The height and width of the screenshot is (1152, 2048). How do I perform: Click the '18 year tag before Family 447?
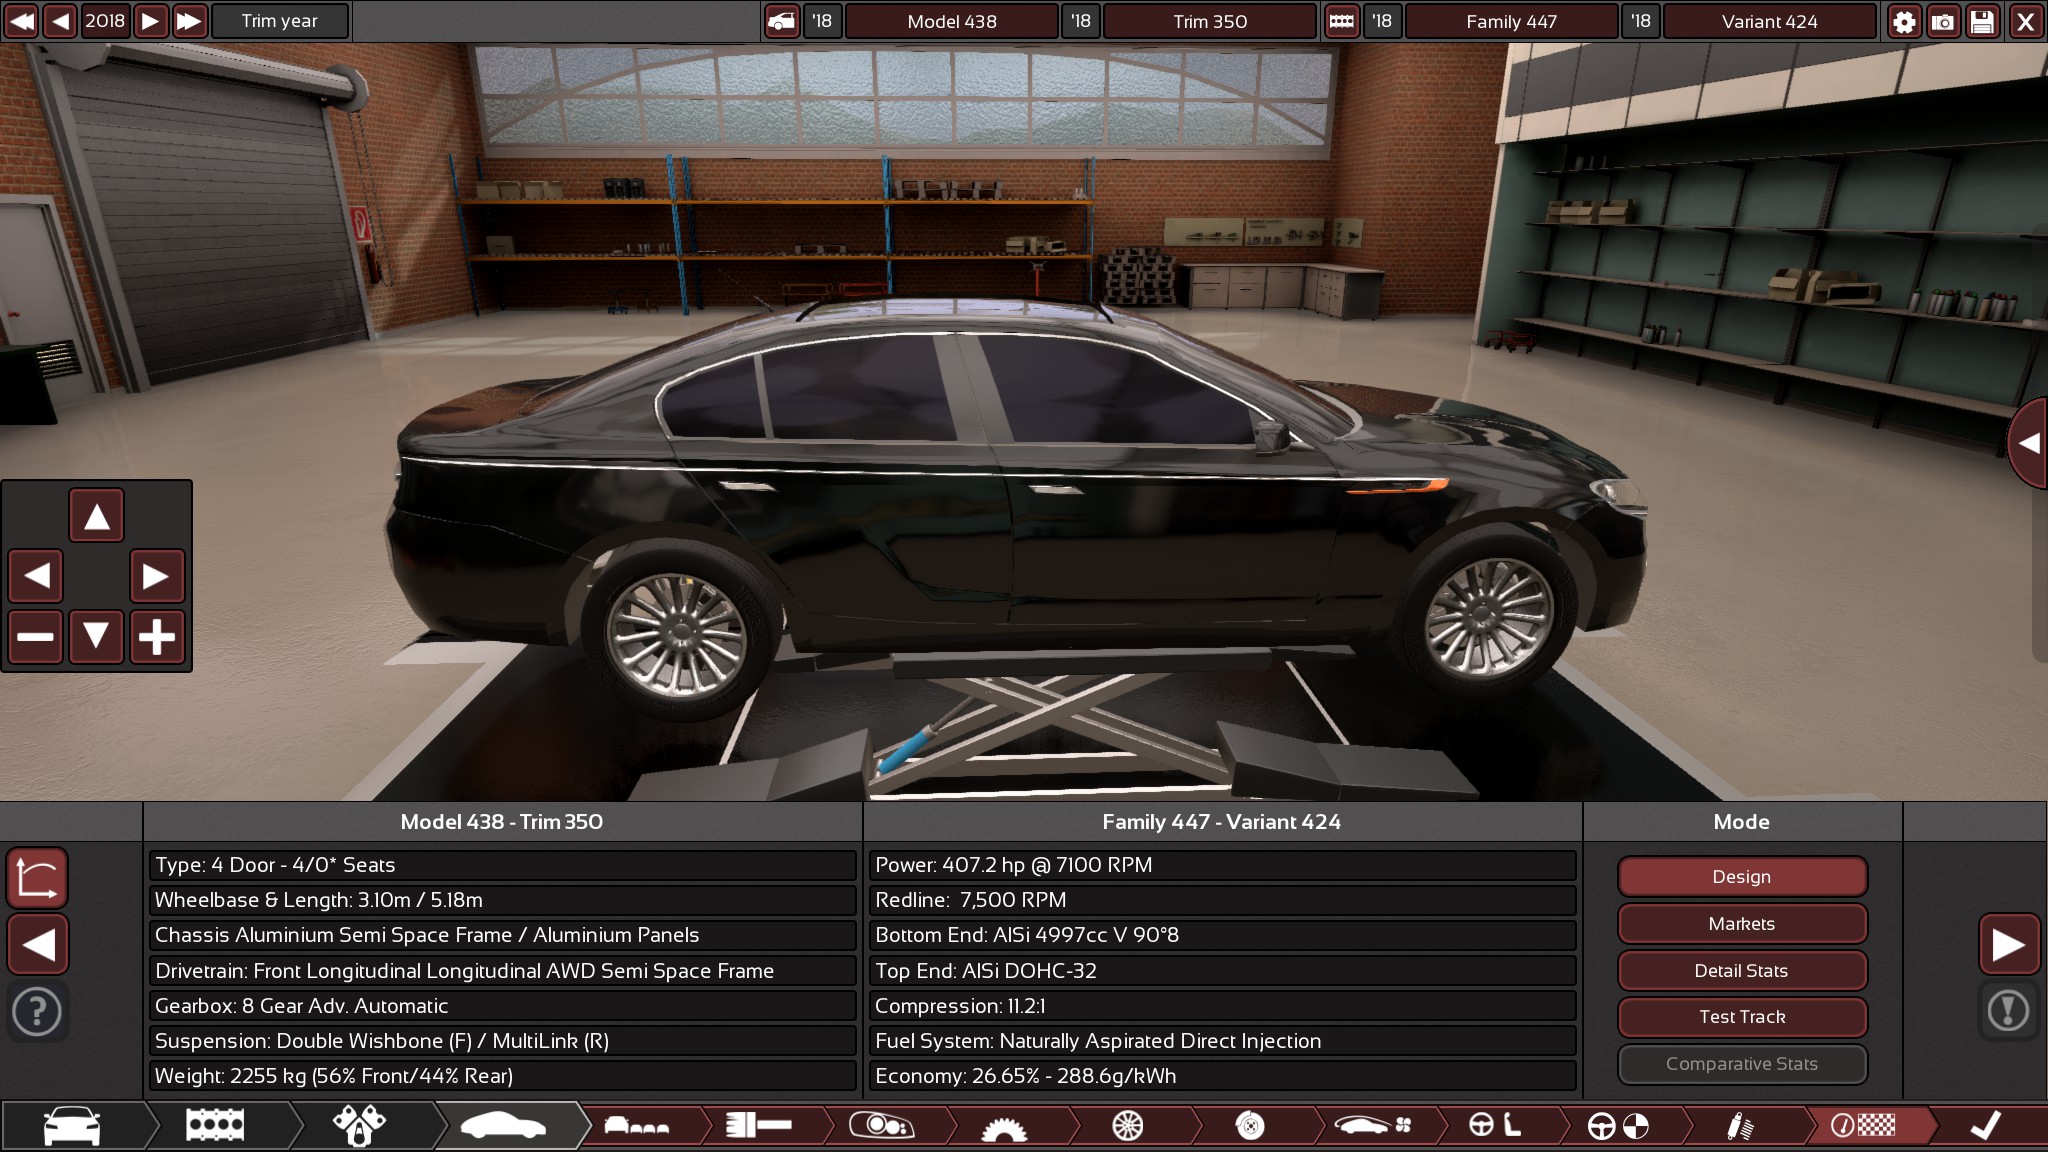coord(1382,21)
